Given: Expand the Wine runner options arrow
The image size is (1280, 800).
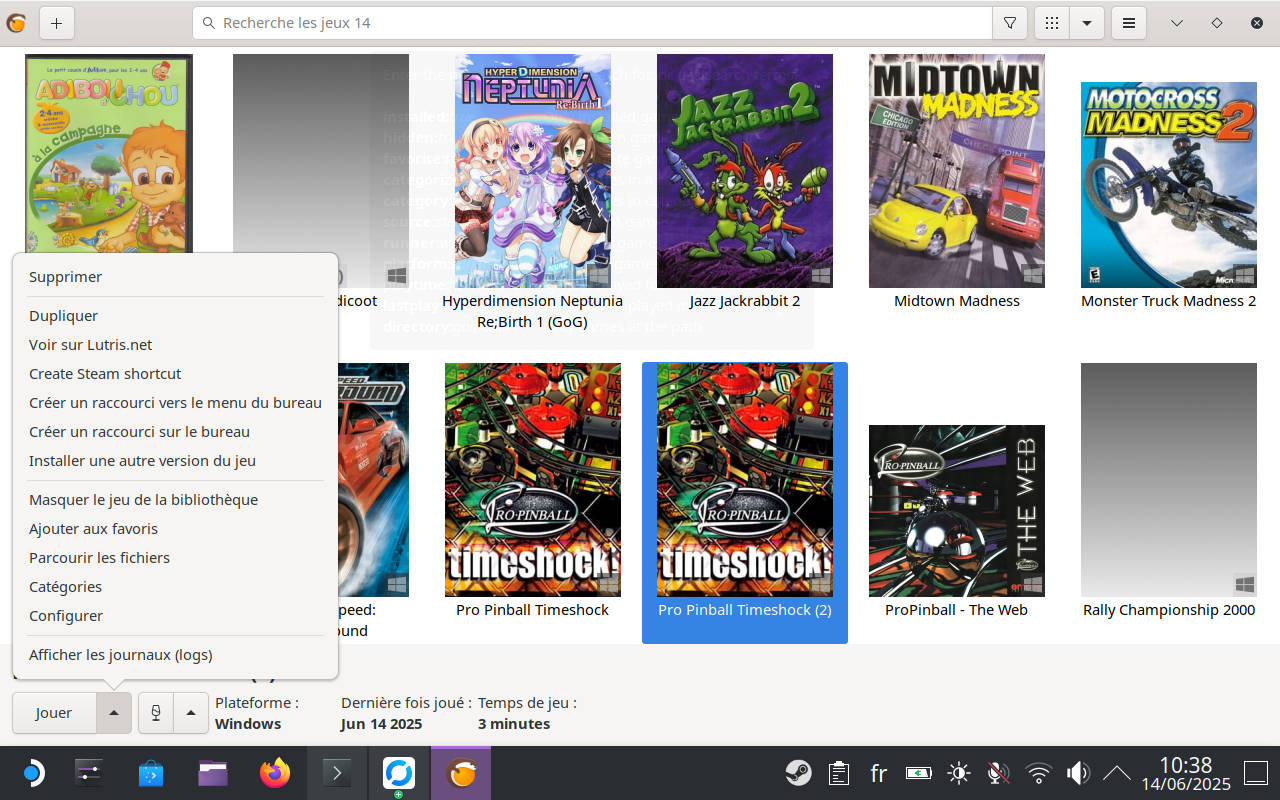Looking at the screenshot, I should point(191,713).
